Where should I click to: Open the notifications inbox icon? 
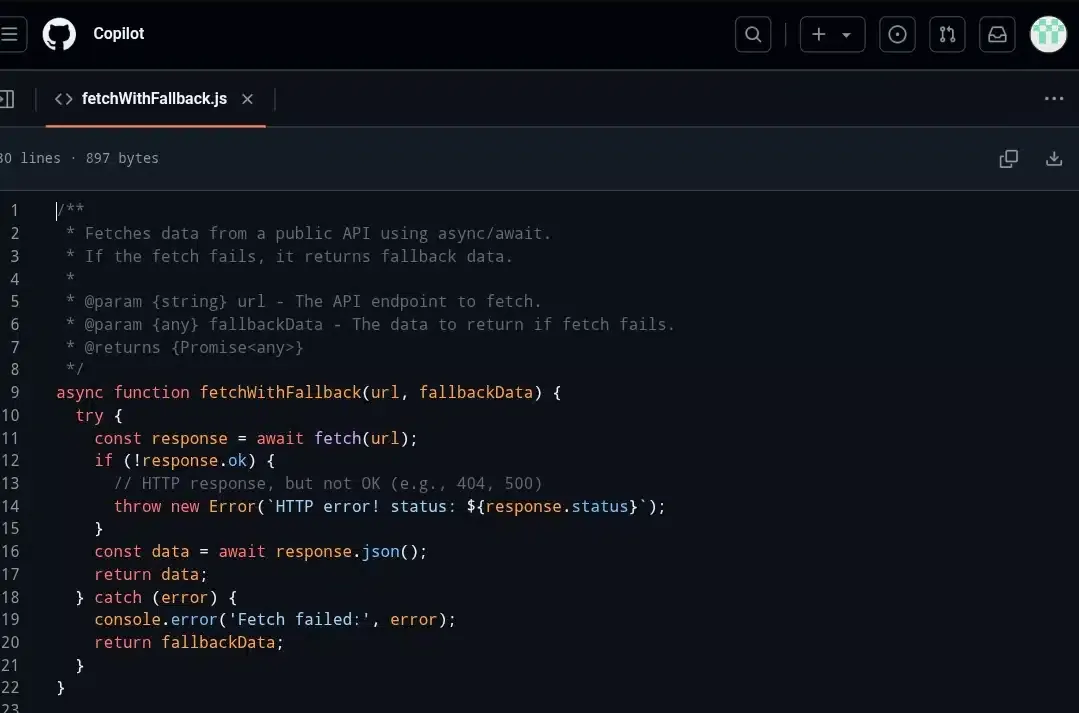coord(997,34)
